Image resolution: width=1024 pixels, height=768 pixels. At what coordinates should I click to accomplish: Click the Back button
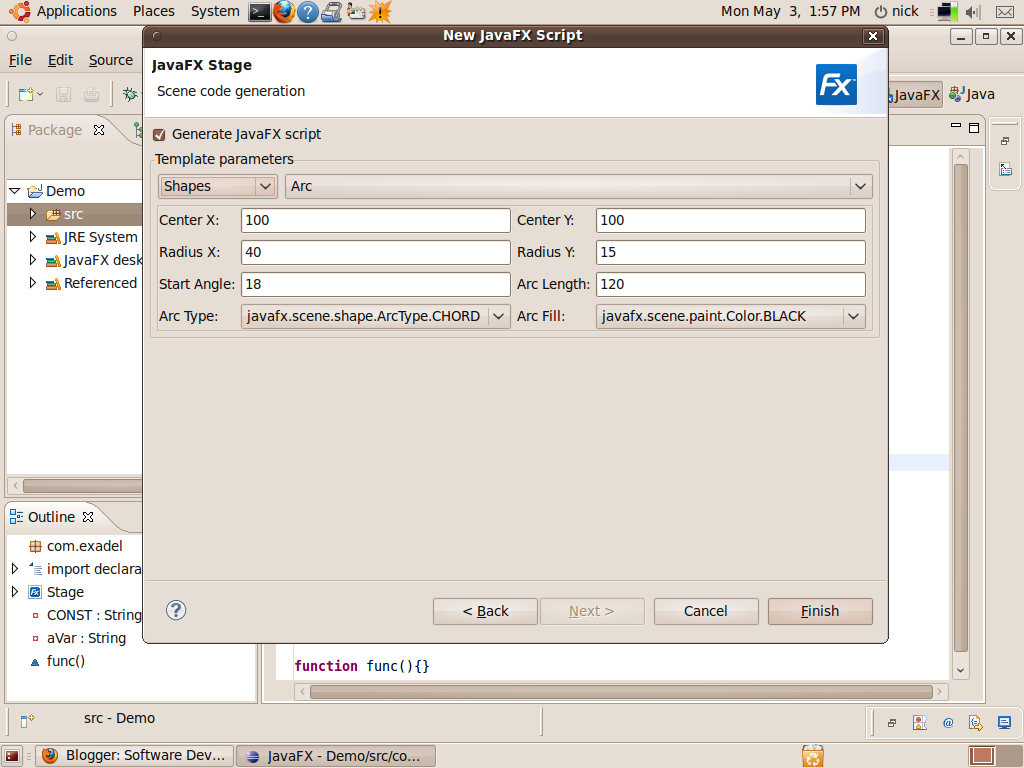485,611
